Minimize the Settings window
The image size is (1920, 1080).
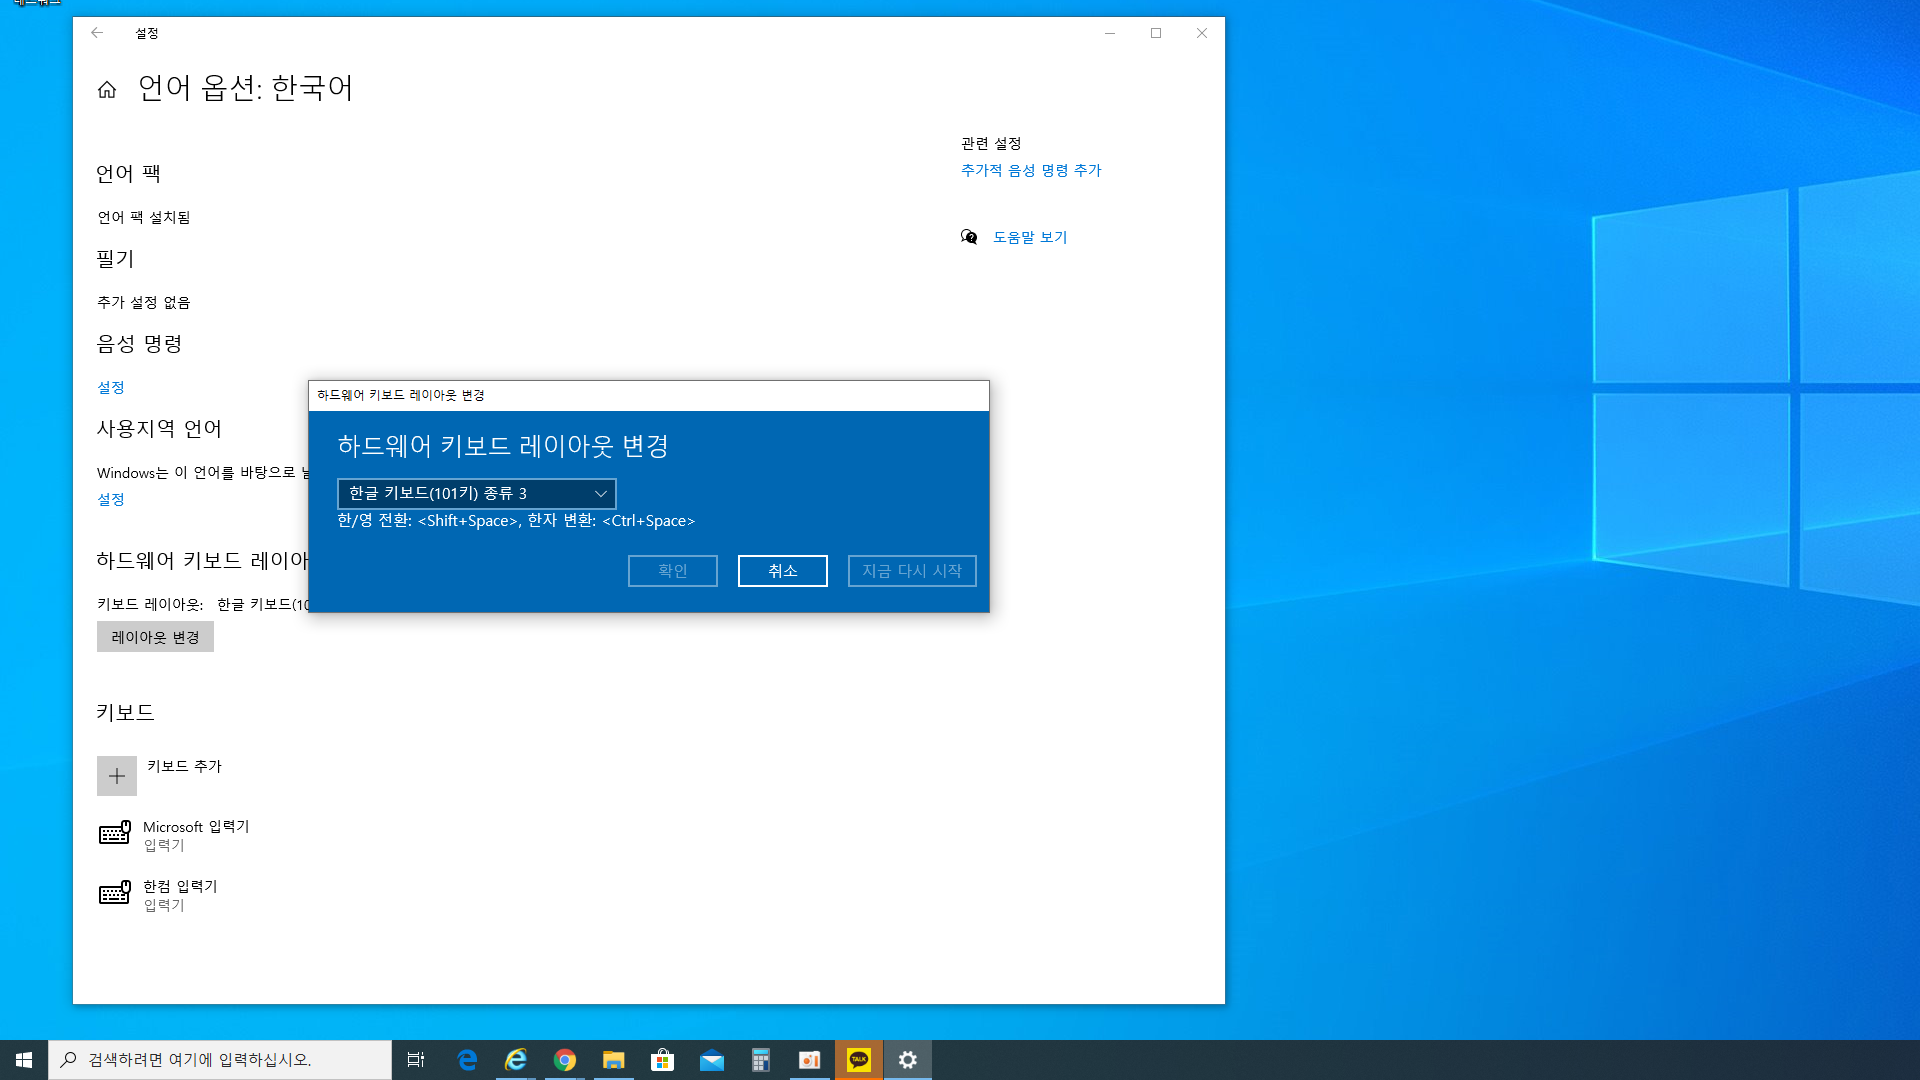pos(1110,33)
